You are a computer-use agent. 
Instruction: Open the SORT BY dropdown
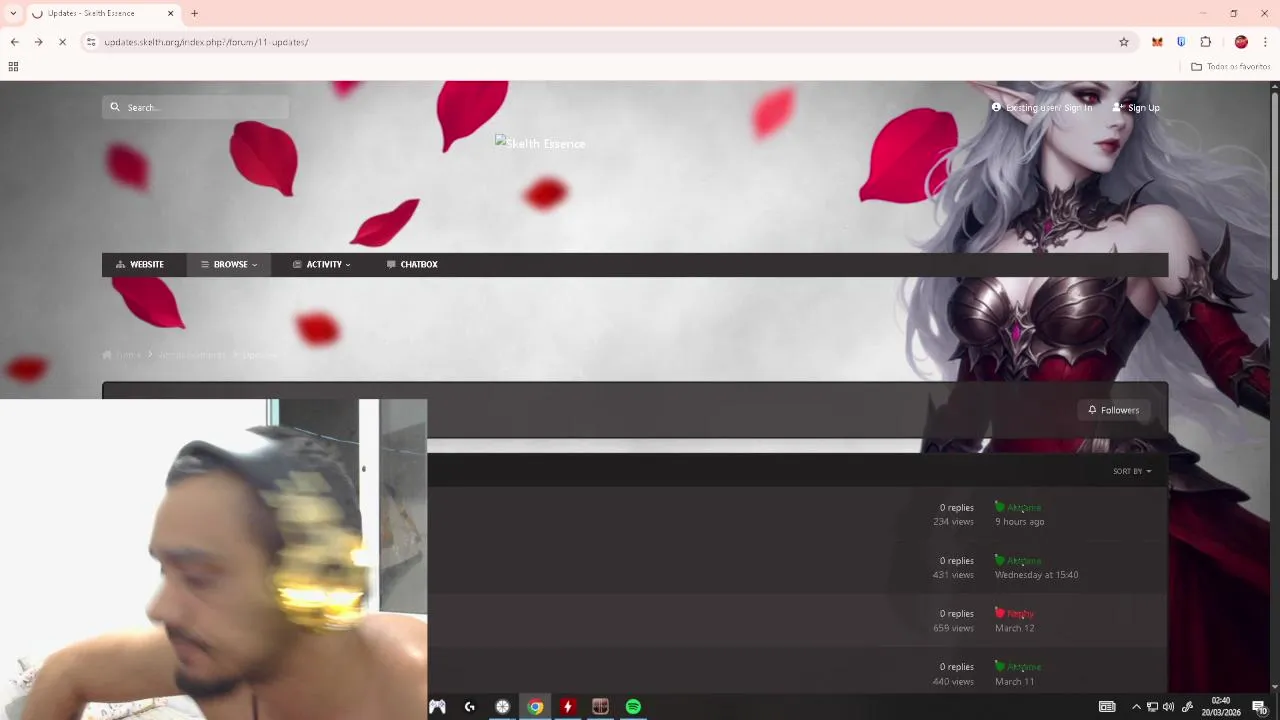[1132, 471]
